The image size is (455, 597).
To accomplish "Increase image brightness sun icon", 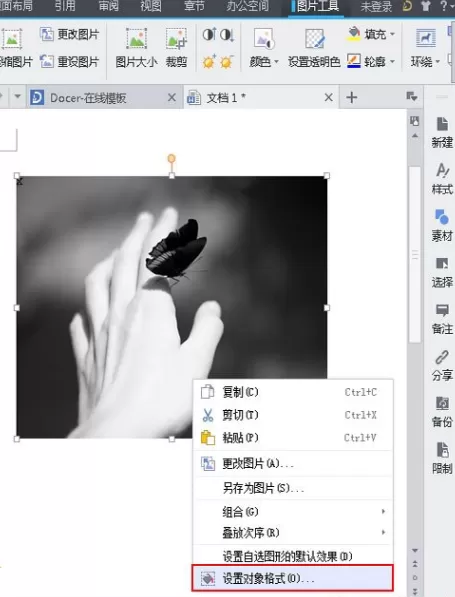I will coord(209,61).
